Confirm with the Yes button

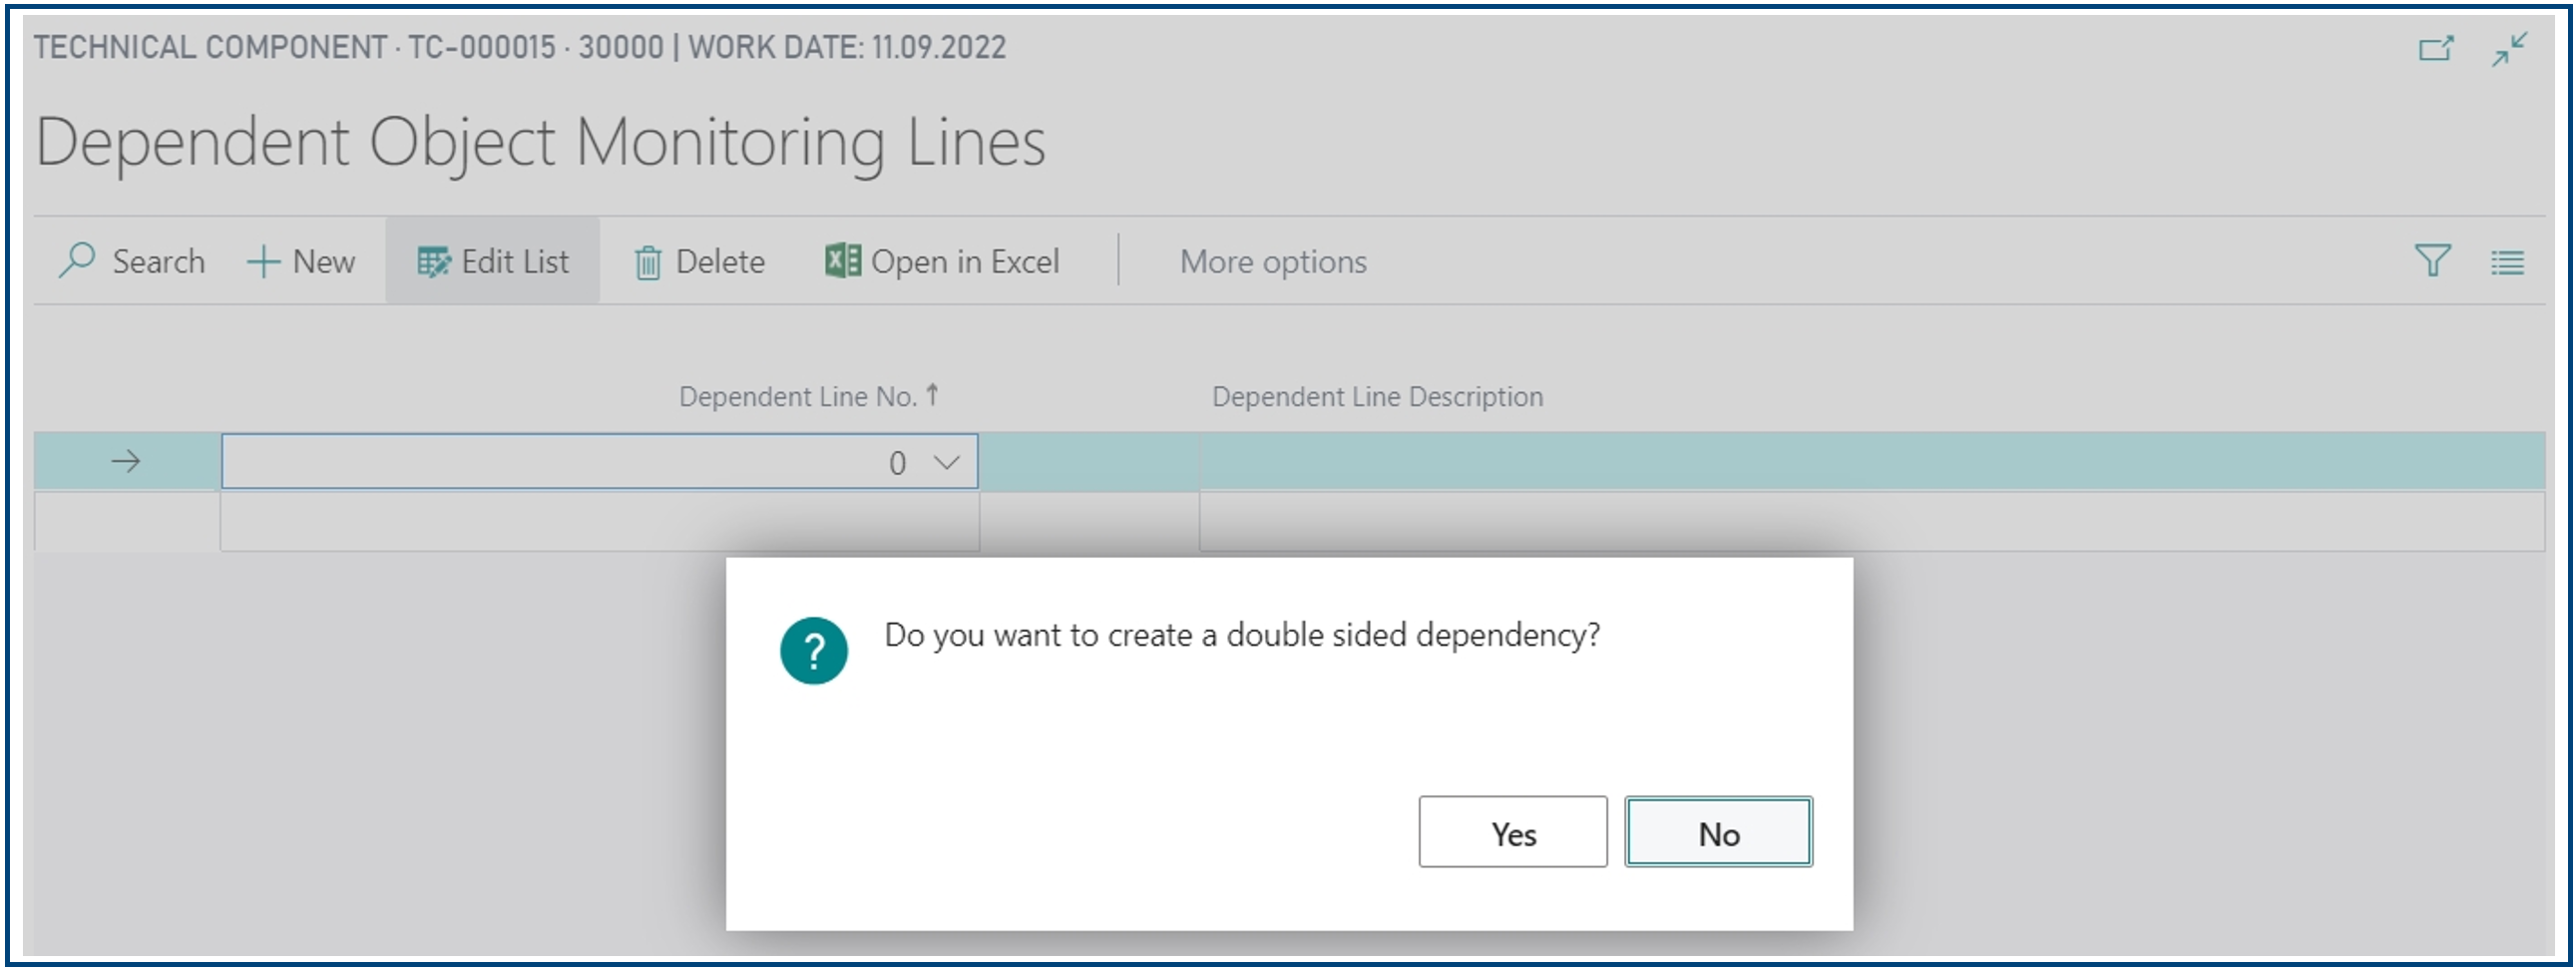[1513, 832]
